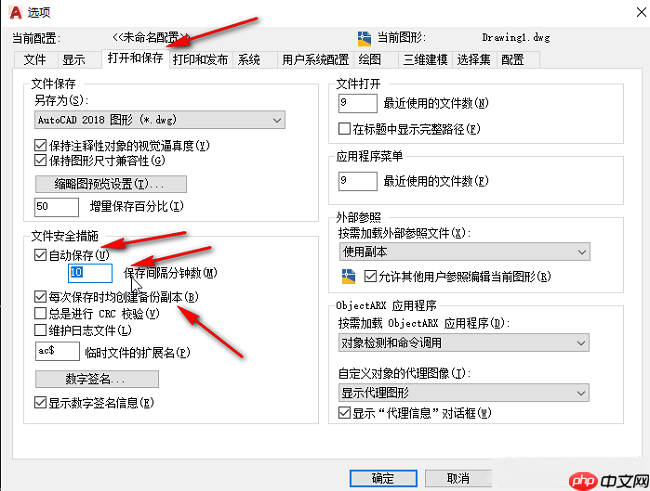The image size is (650, 491).
Task: Enable 总是进行 CRC 校验 checkbox
Action: tap(40, 314)
